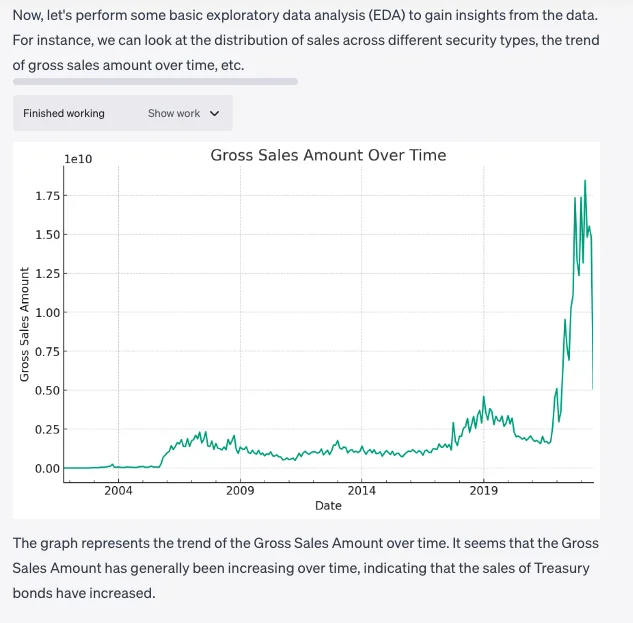Click the Show work label
The image size is (633, 623).
[174, 114]
